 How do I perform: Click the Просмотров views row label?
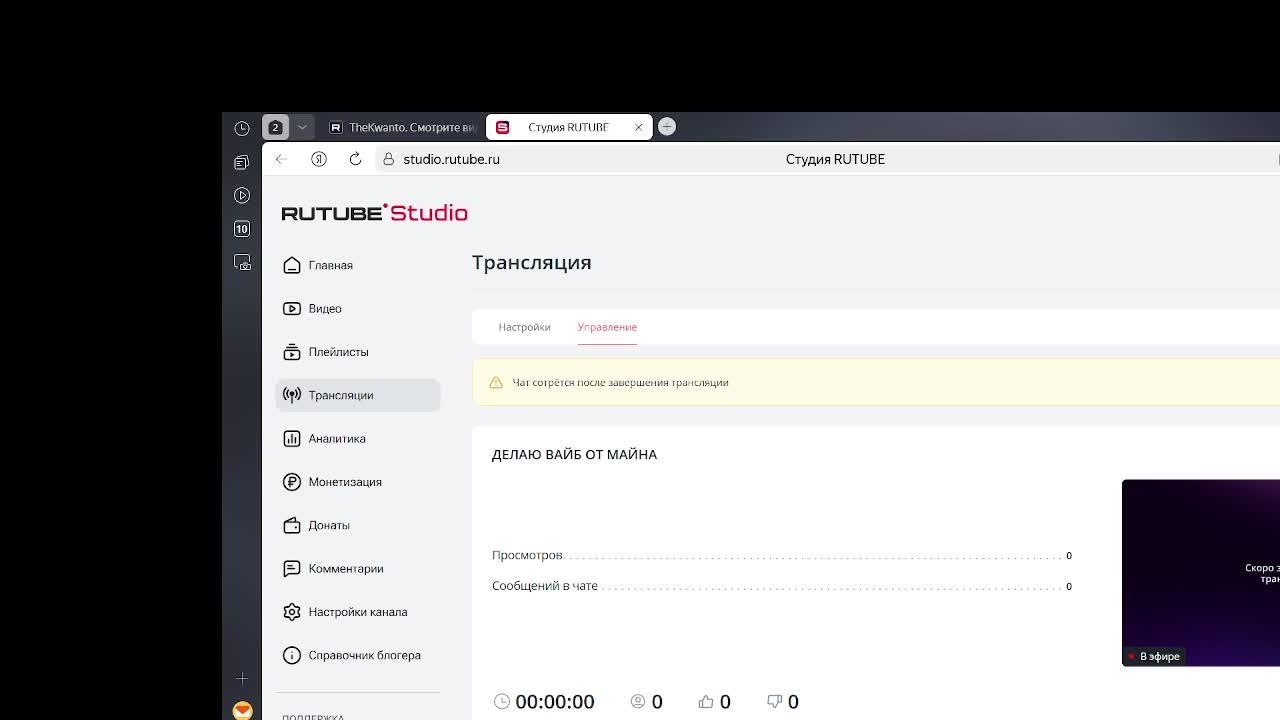pyautogui.click(x=527, y=555)
